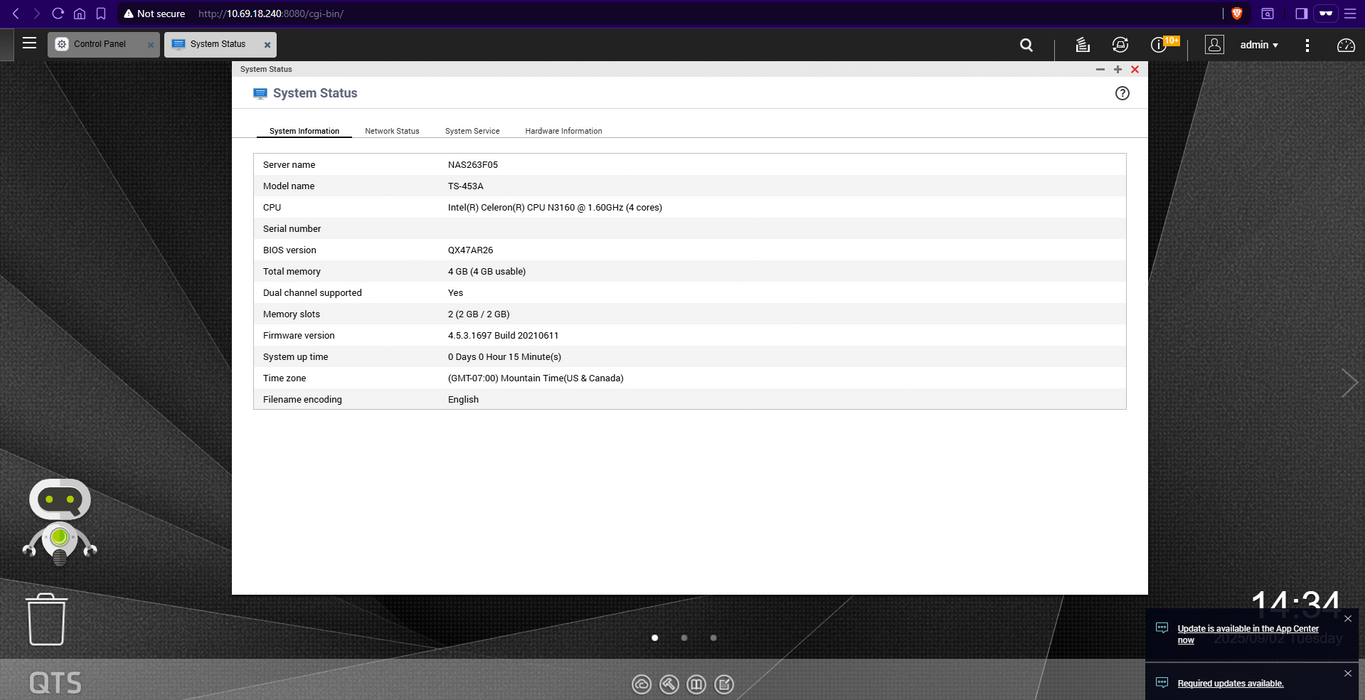1365x700 pixels.
Task: Click the myQNAPcloud icon in bottom bar
Action: (x=642, y=685)
